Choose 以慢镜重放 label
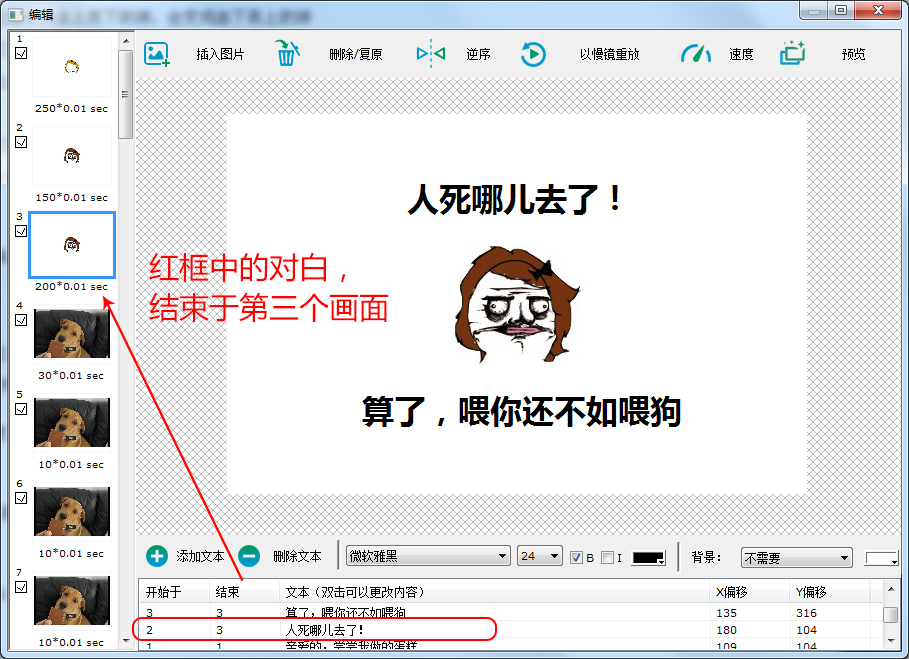909x659 pixels. 609,54
